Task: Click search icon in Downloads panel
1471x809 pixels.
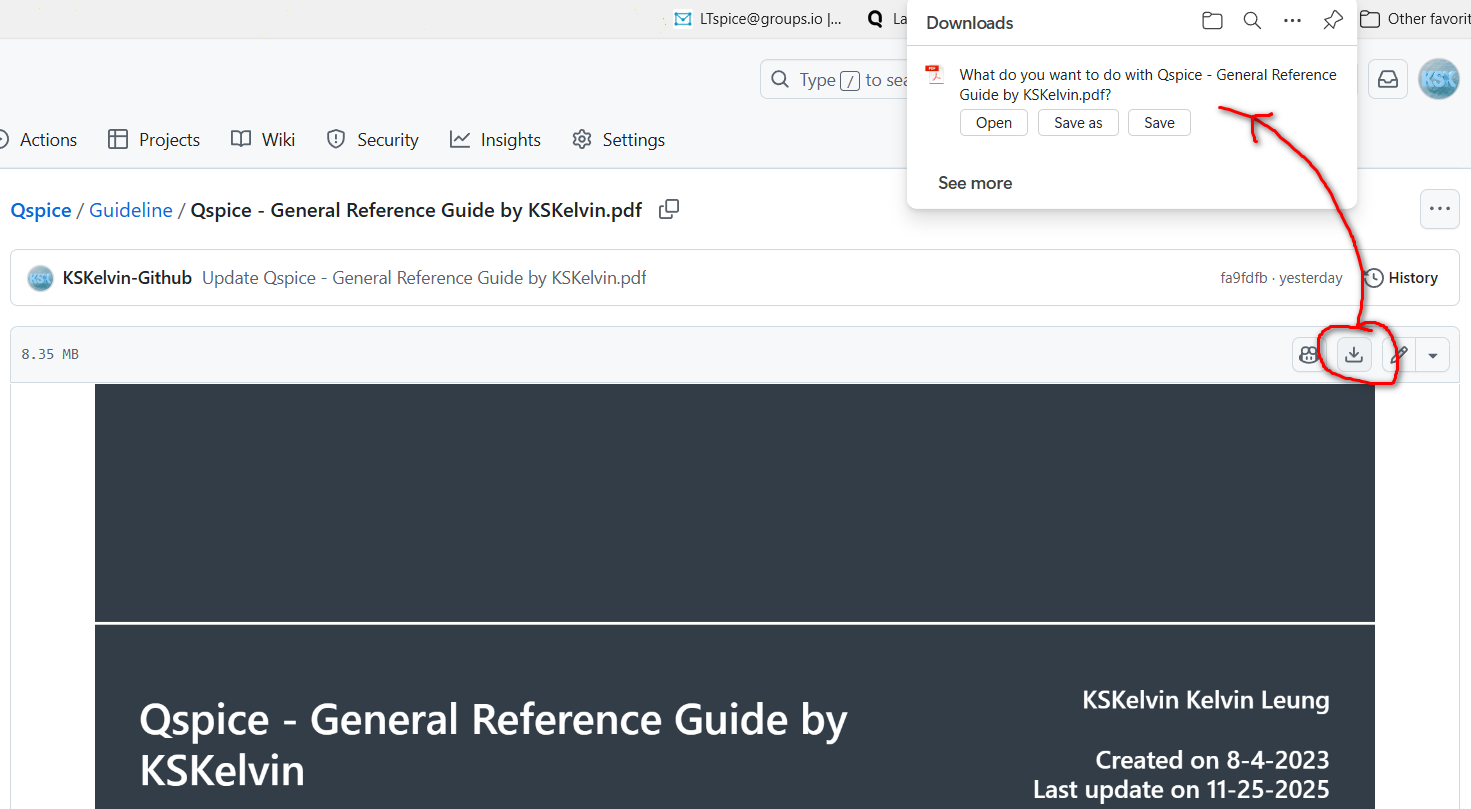Action: [x=1252, y=21]
